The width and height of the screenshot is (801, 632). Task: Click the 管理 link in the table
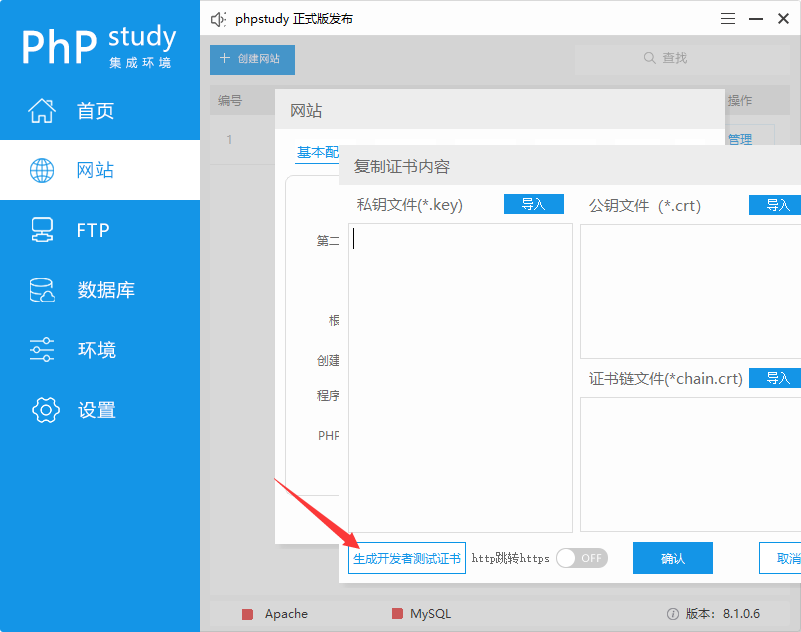click(x=739, y=139)
